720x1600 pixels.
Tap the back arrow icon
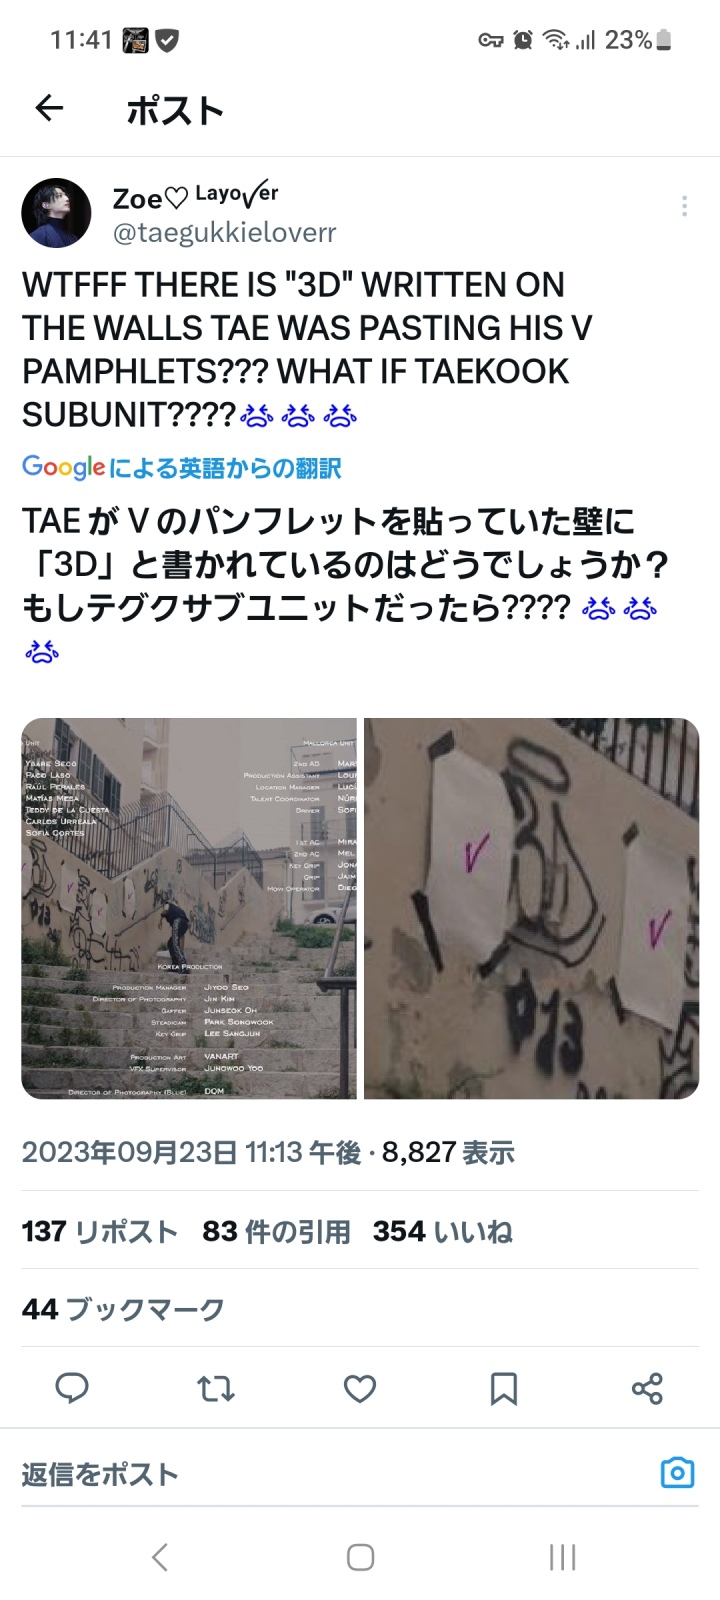(x=49, y=108)
